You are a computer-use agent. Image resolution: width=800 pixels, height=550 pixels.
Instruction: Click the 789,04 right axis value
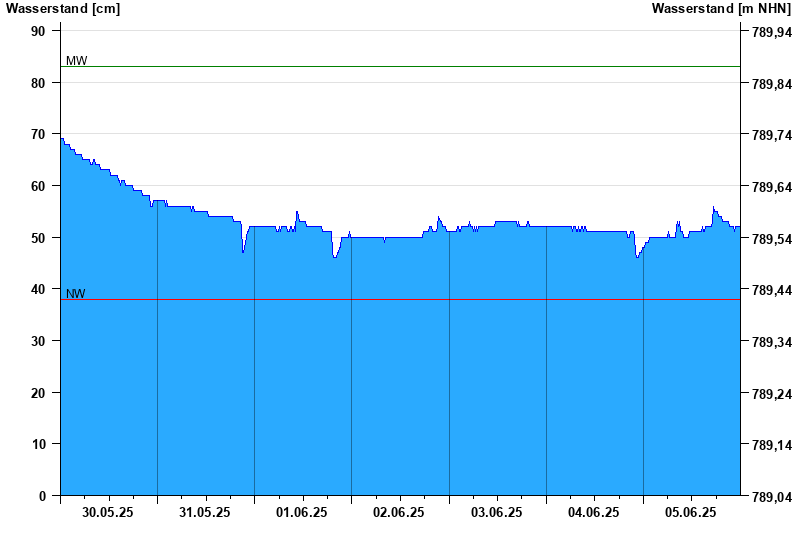[771, 497]
